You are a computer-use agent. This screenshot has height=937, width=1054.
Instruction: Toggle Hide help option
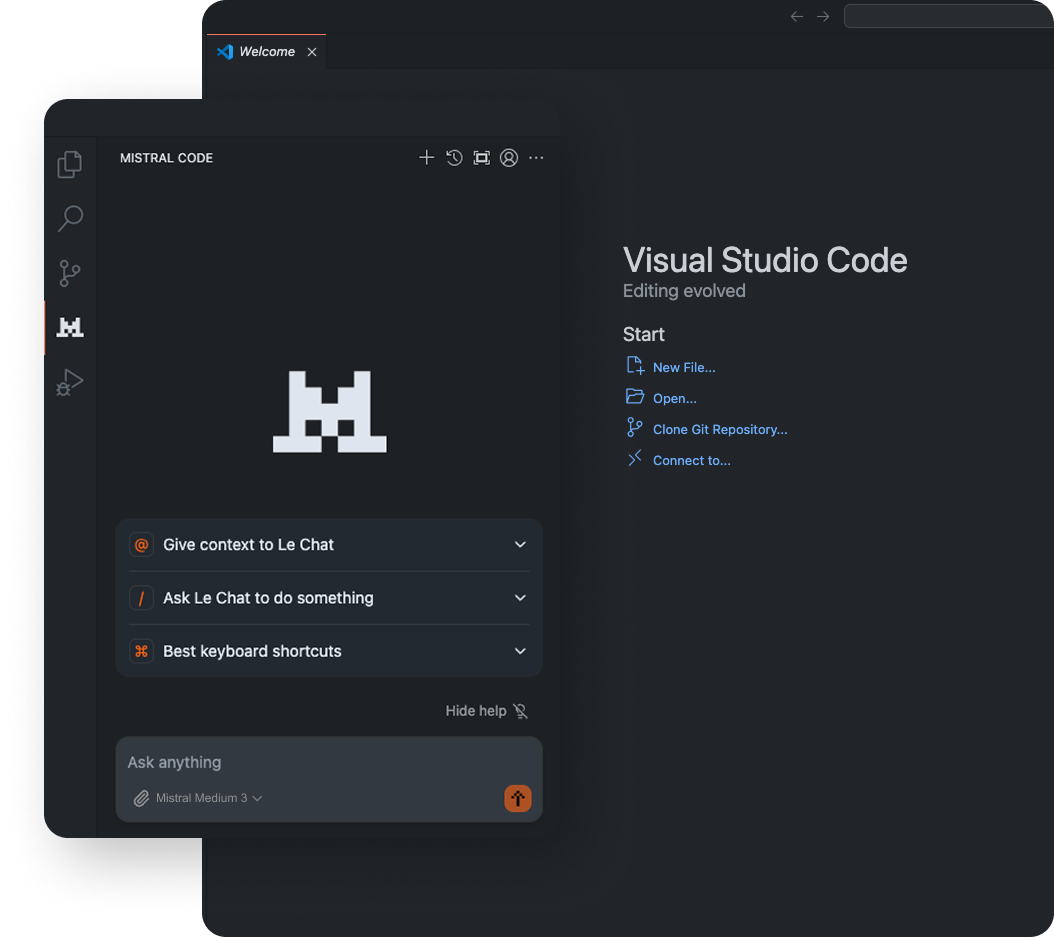486,711
